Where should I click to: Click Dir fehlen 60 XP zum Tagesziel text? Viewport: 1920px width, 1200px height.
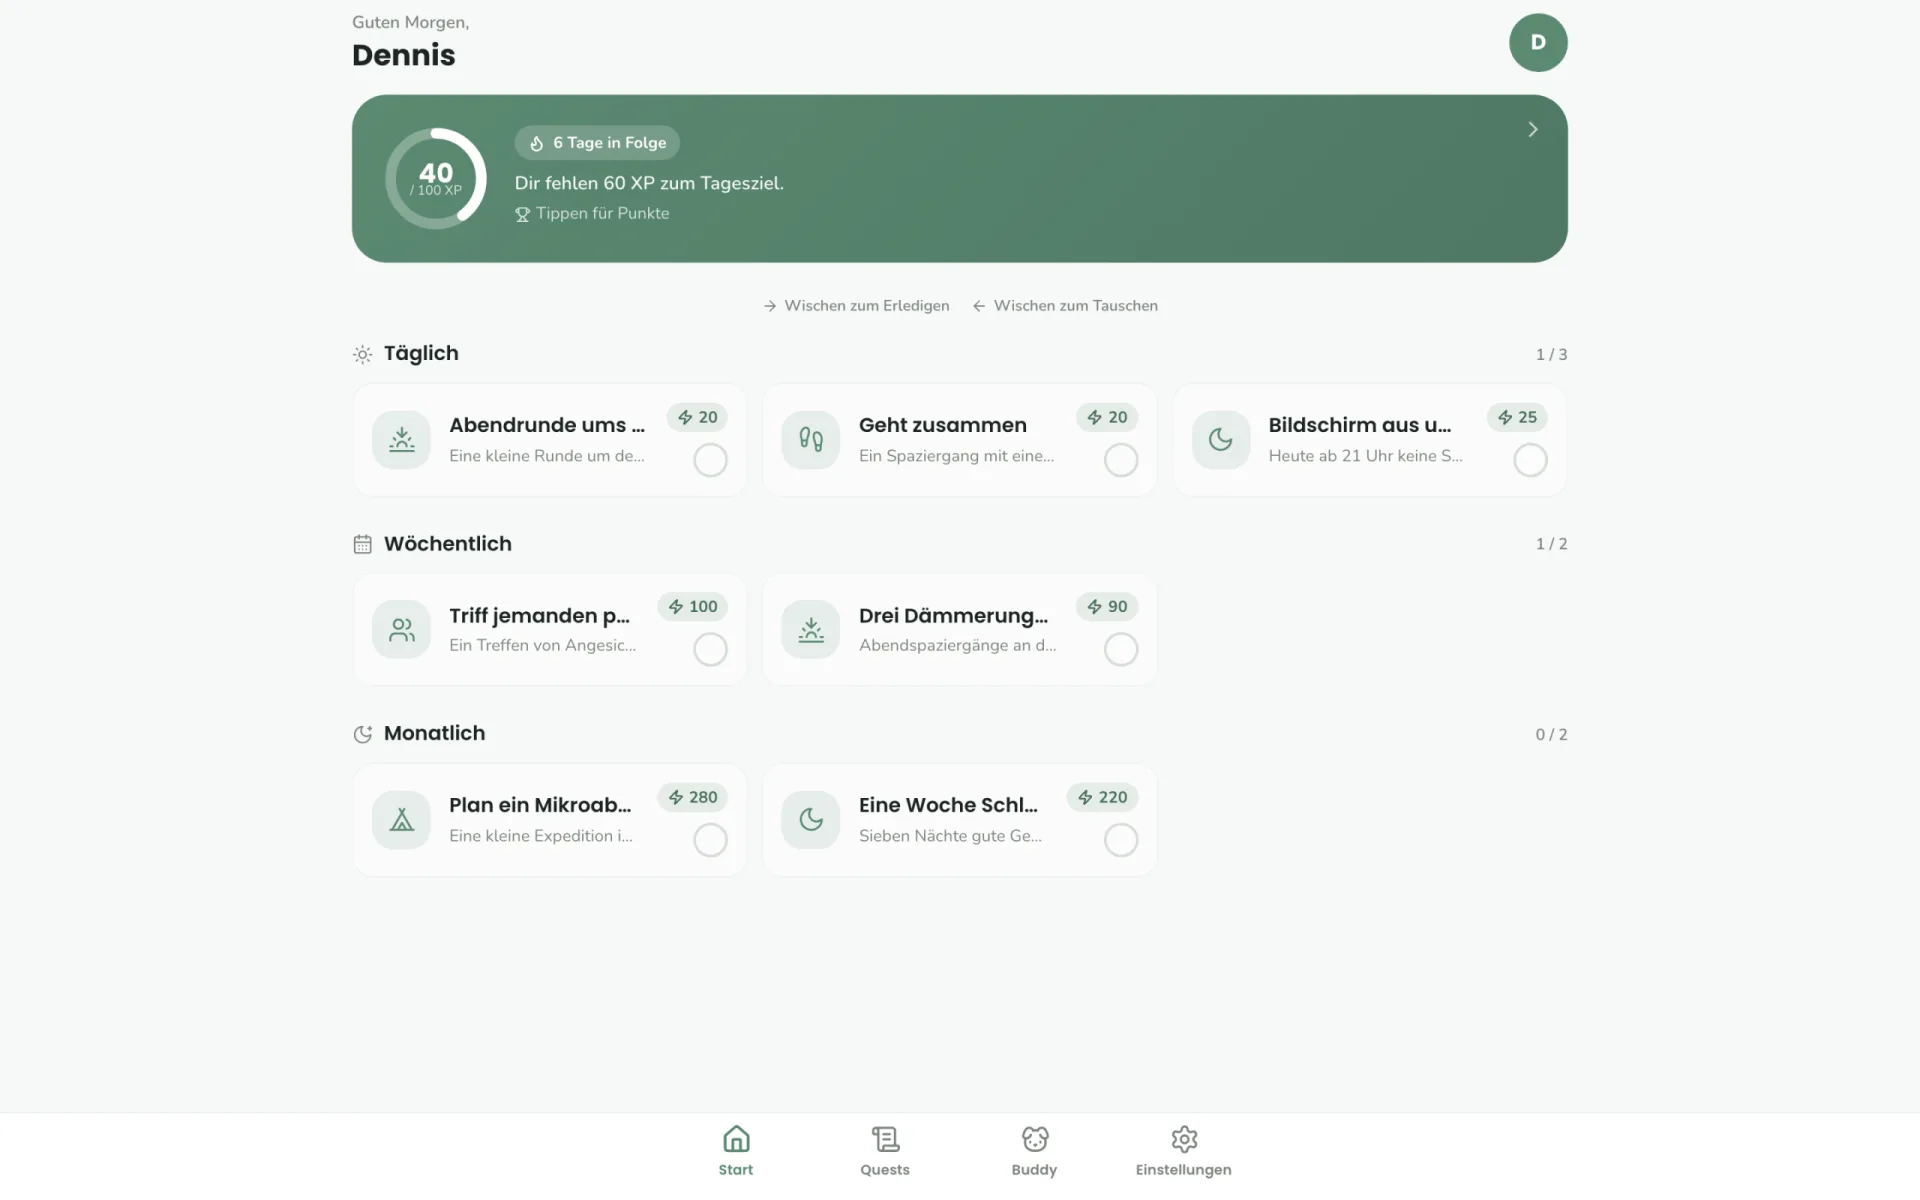(x=649, y=183)
